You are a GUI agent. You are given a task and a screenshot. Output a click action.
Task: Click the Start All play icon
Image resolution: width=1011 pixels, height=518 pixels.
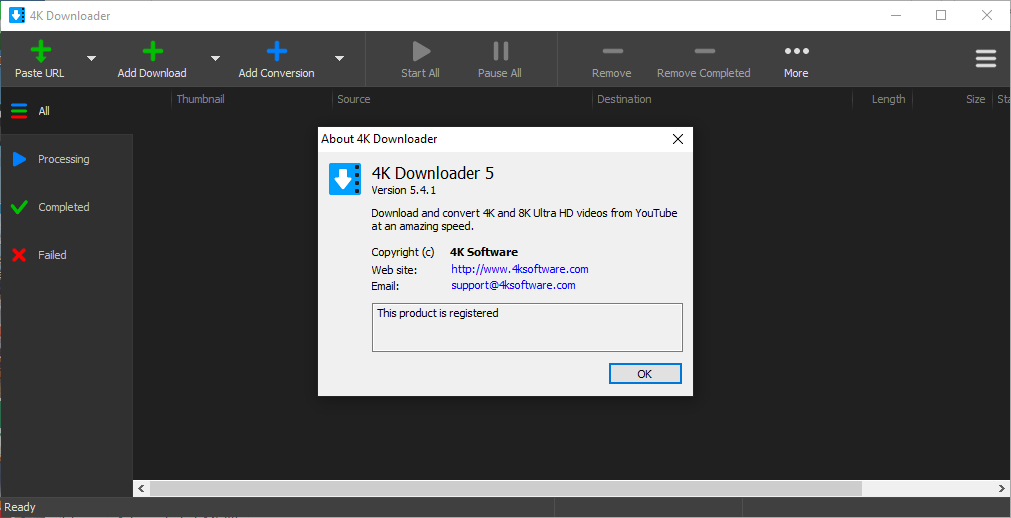coord(421,50)
